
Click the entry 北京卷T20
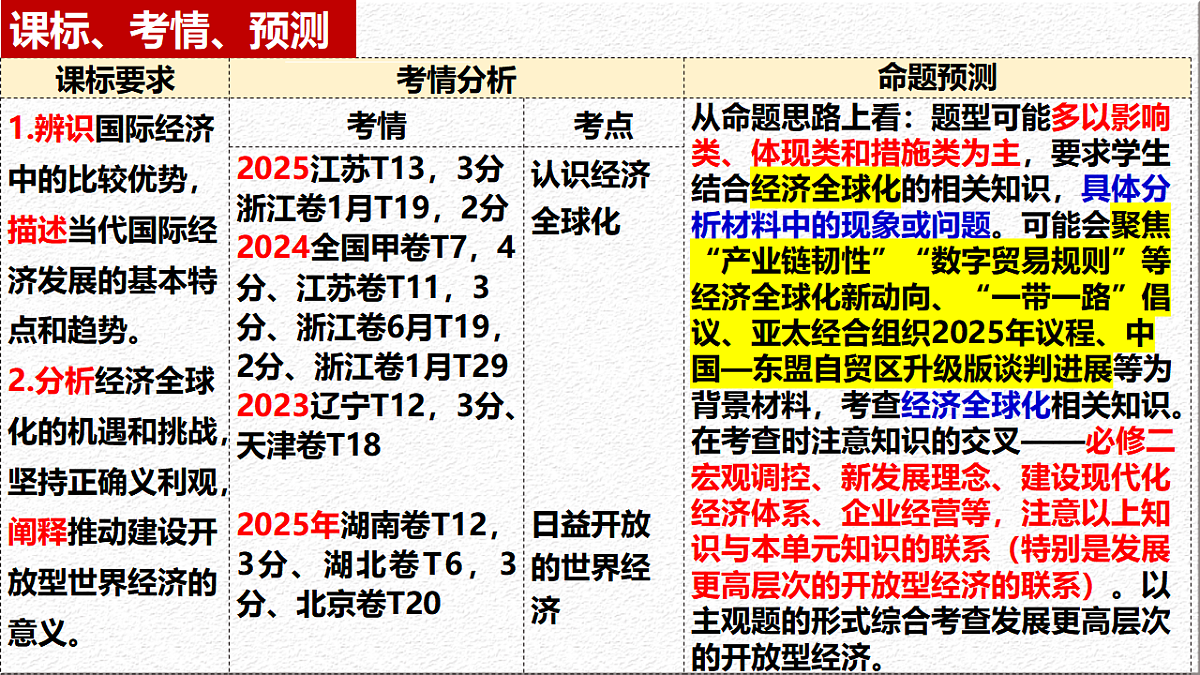pyautogui.click(x=368, y=604)
